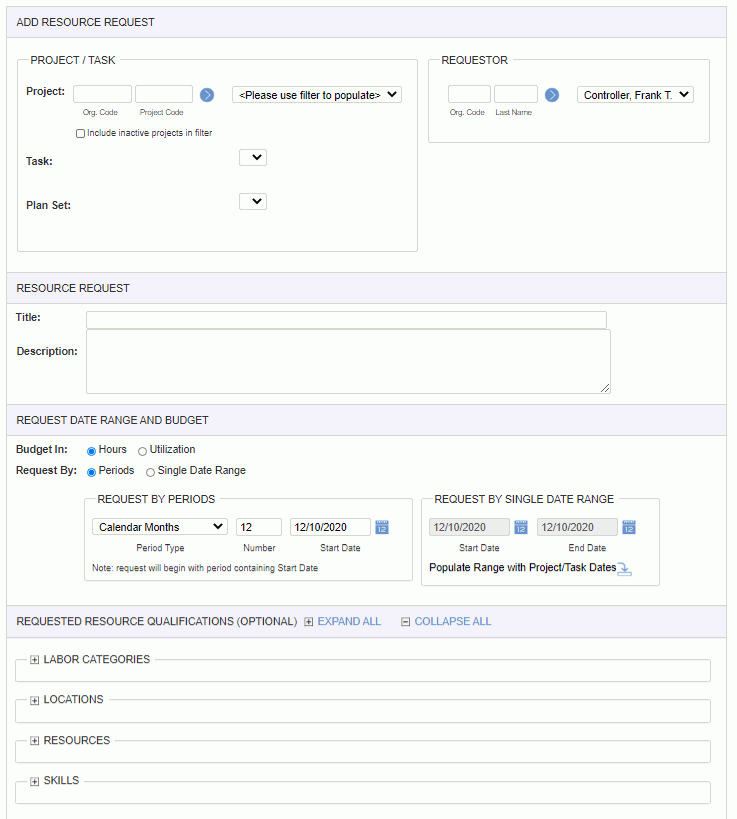Image resolution: width=737 pixels, height=819 pixels.
Task: Click the project filter arrow icon
Action: pyautogui.click(x=207, y=95)
